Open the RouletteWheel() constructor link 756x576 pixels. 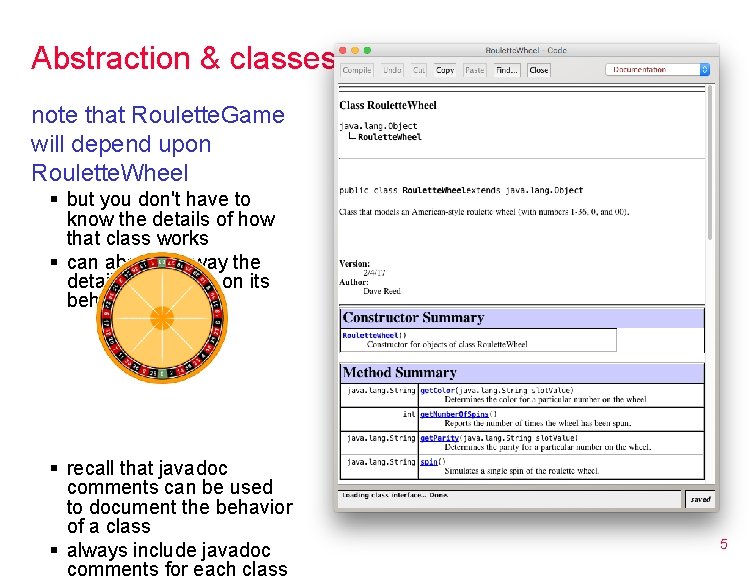pos(370,335)
